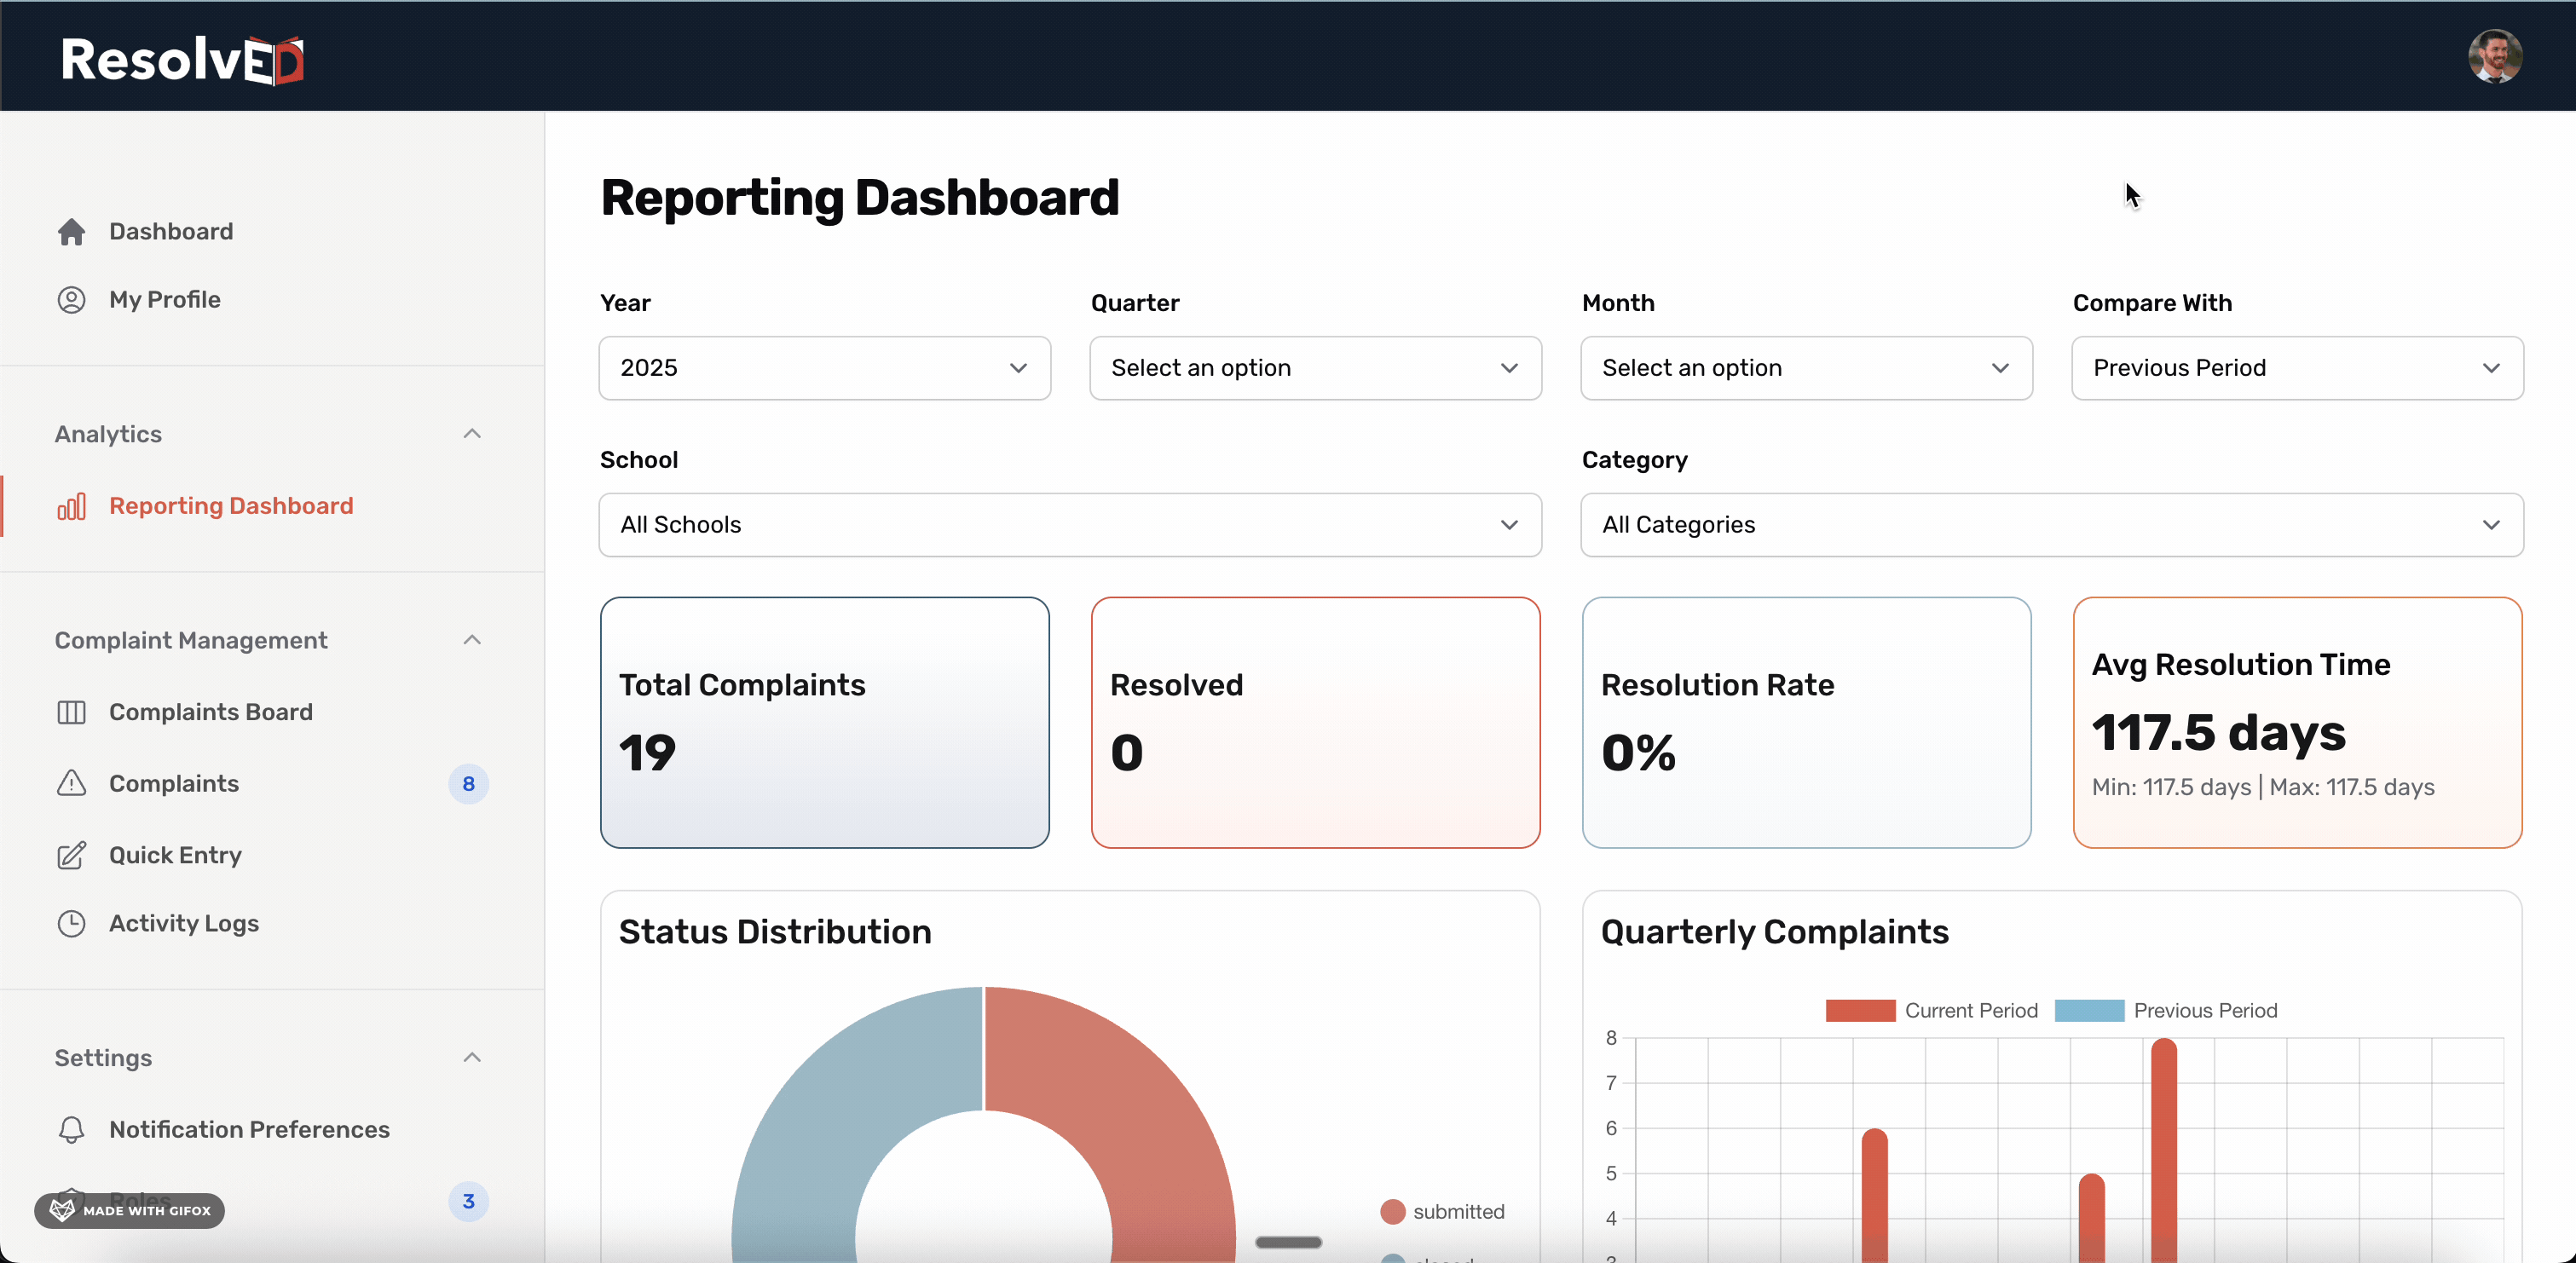Viewport: 2576px width, 1263px height.
Task: Open the School dropdown showing All Schools
Action: click(x=1070, y=525)
